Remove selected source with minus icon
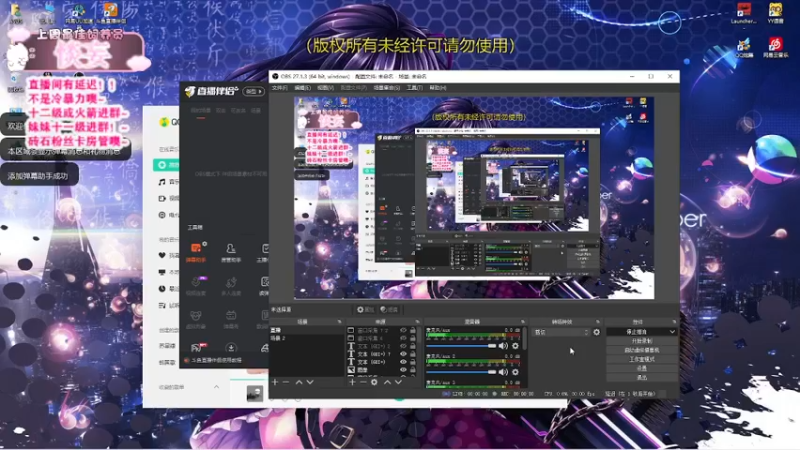 pos(363,382)
